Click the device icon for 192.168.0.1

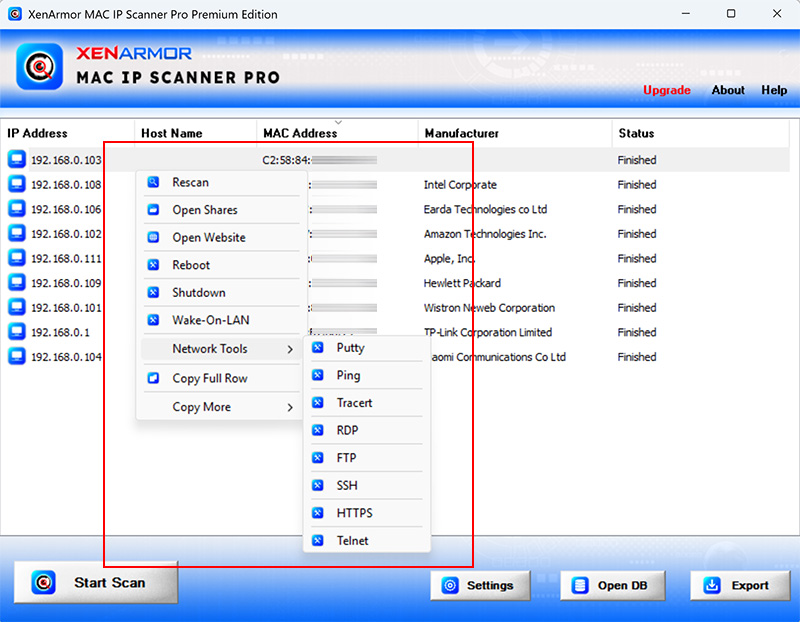[x=17, y=332]
